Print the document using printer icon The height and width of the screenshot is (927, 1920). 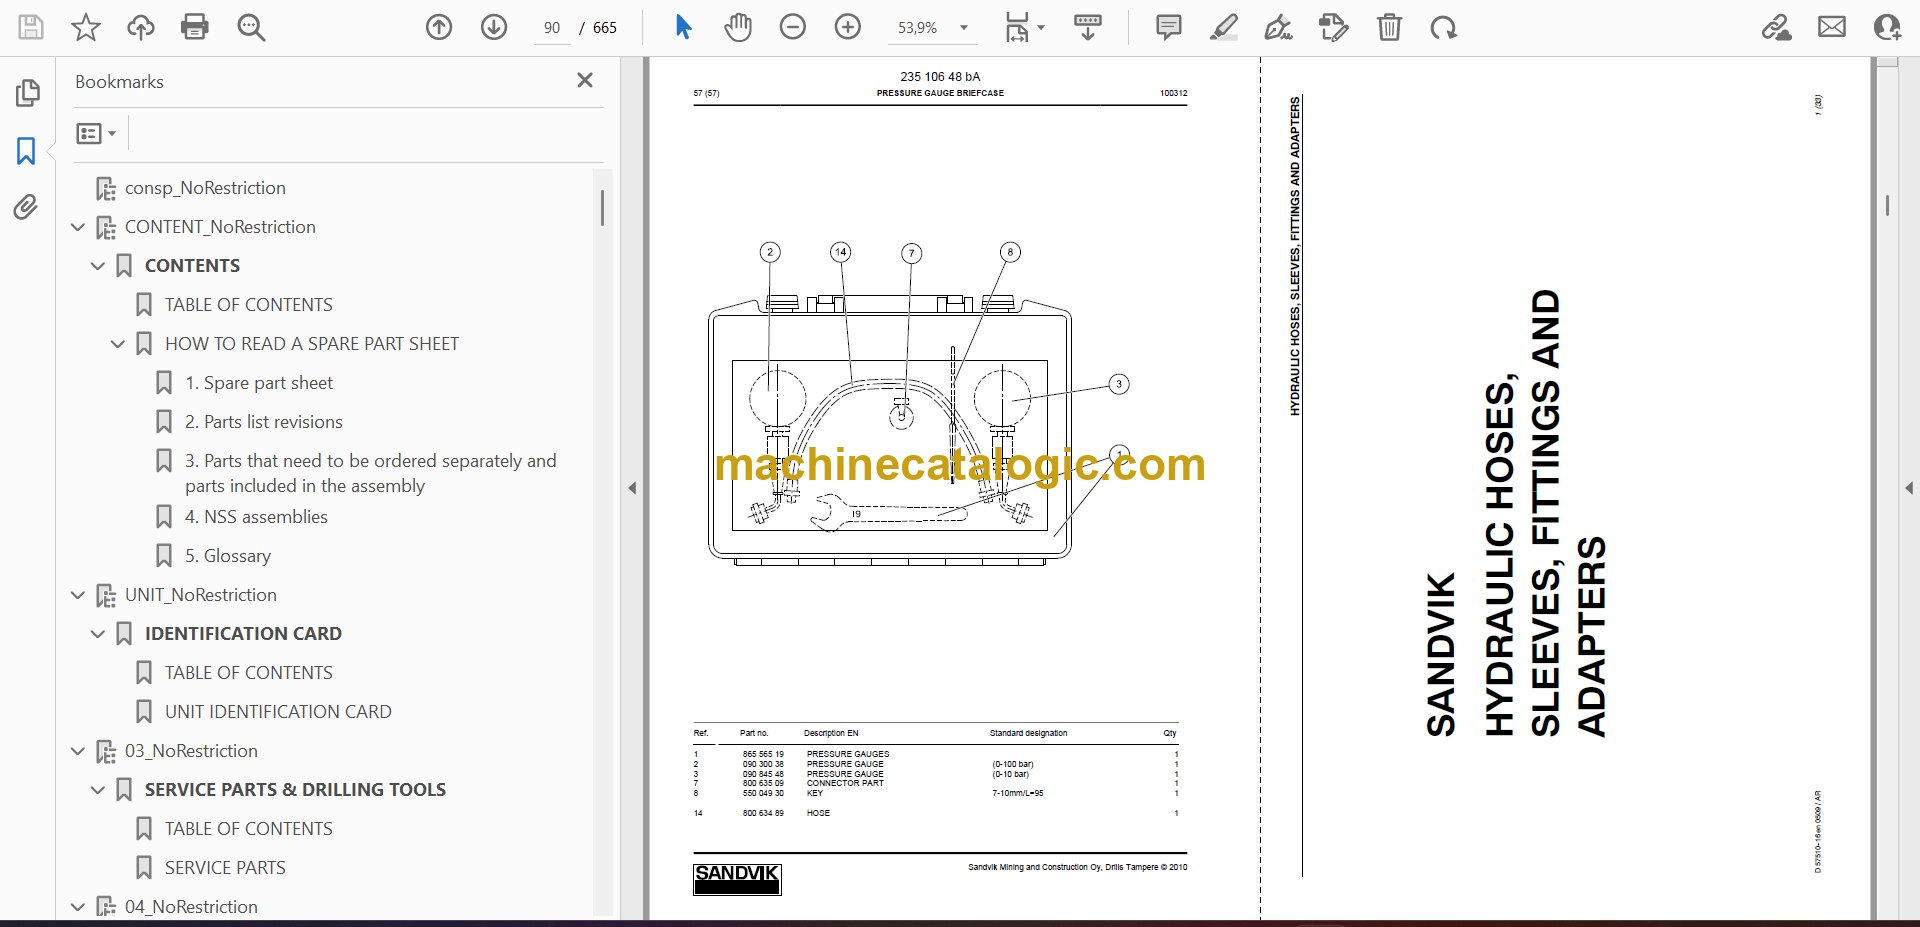point(195,27)
